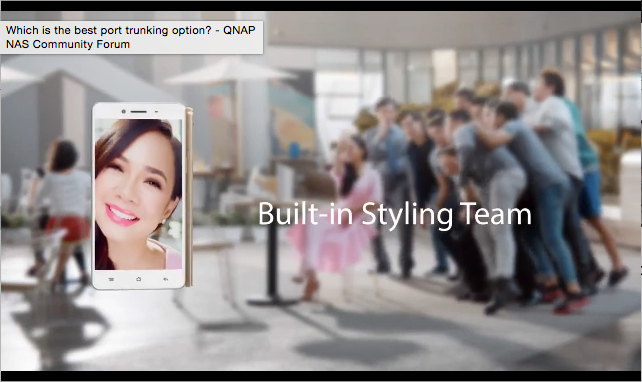
Task: Click the phone's proximity sensor dot
Action: [x=156, y=111]
